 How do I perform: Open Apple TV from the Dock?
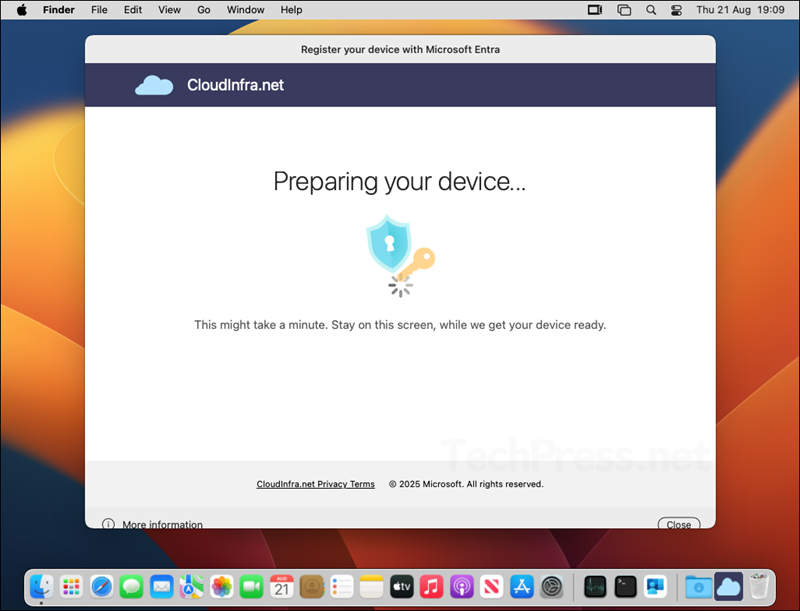[402, 587]
